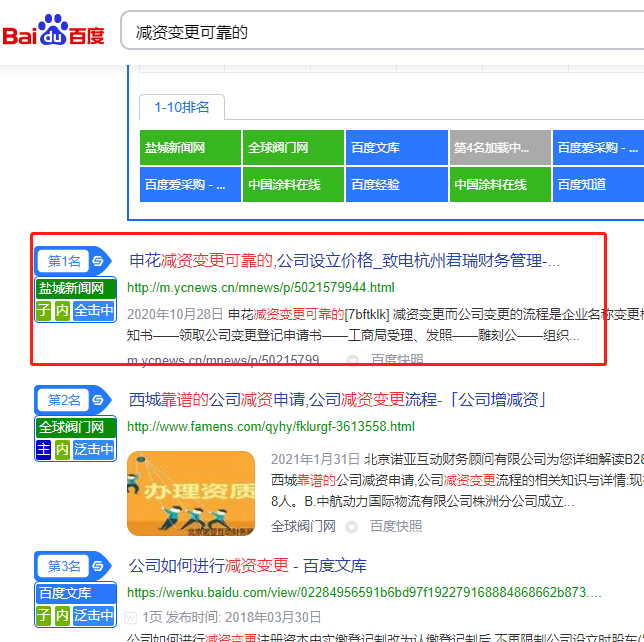Click the 百度文库 site label under 第3名
Image resolution: width=644 pixels, height=642 pixels.
click(x=76, y=593)
